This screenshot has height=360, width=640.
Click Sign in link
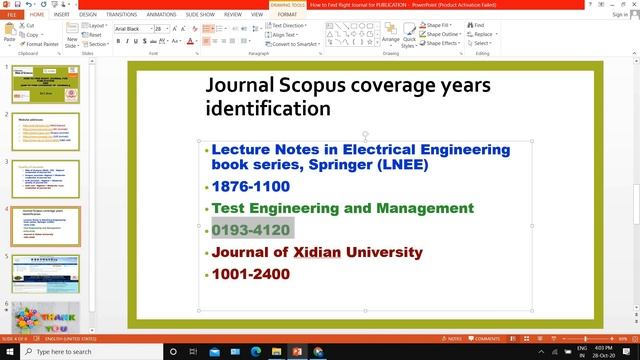click(x=620, y=15)
